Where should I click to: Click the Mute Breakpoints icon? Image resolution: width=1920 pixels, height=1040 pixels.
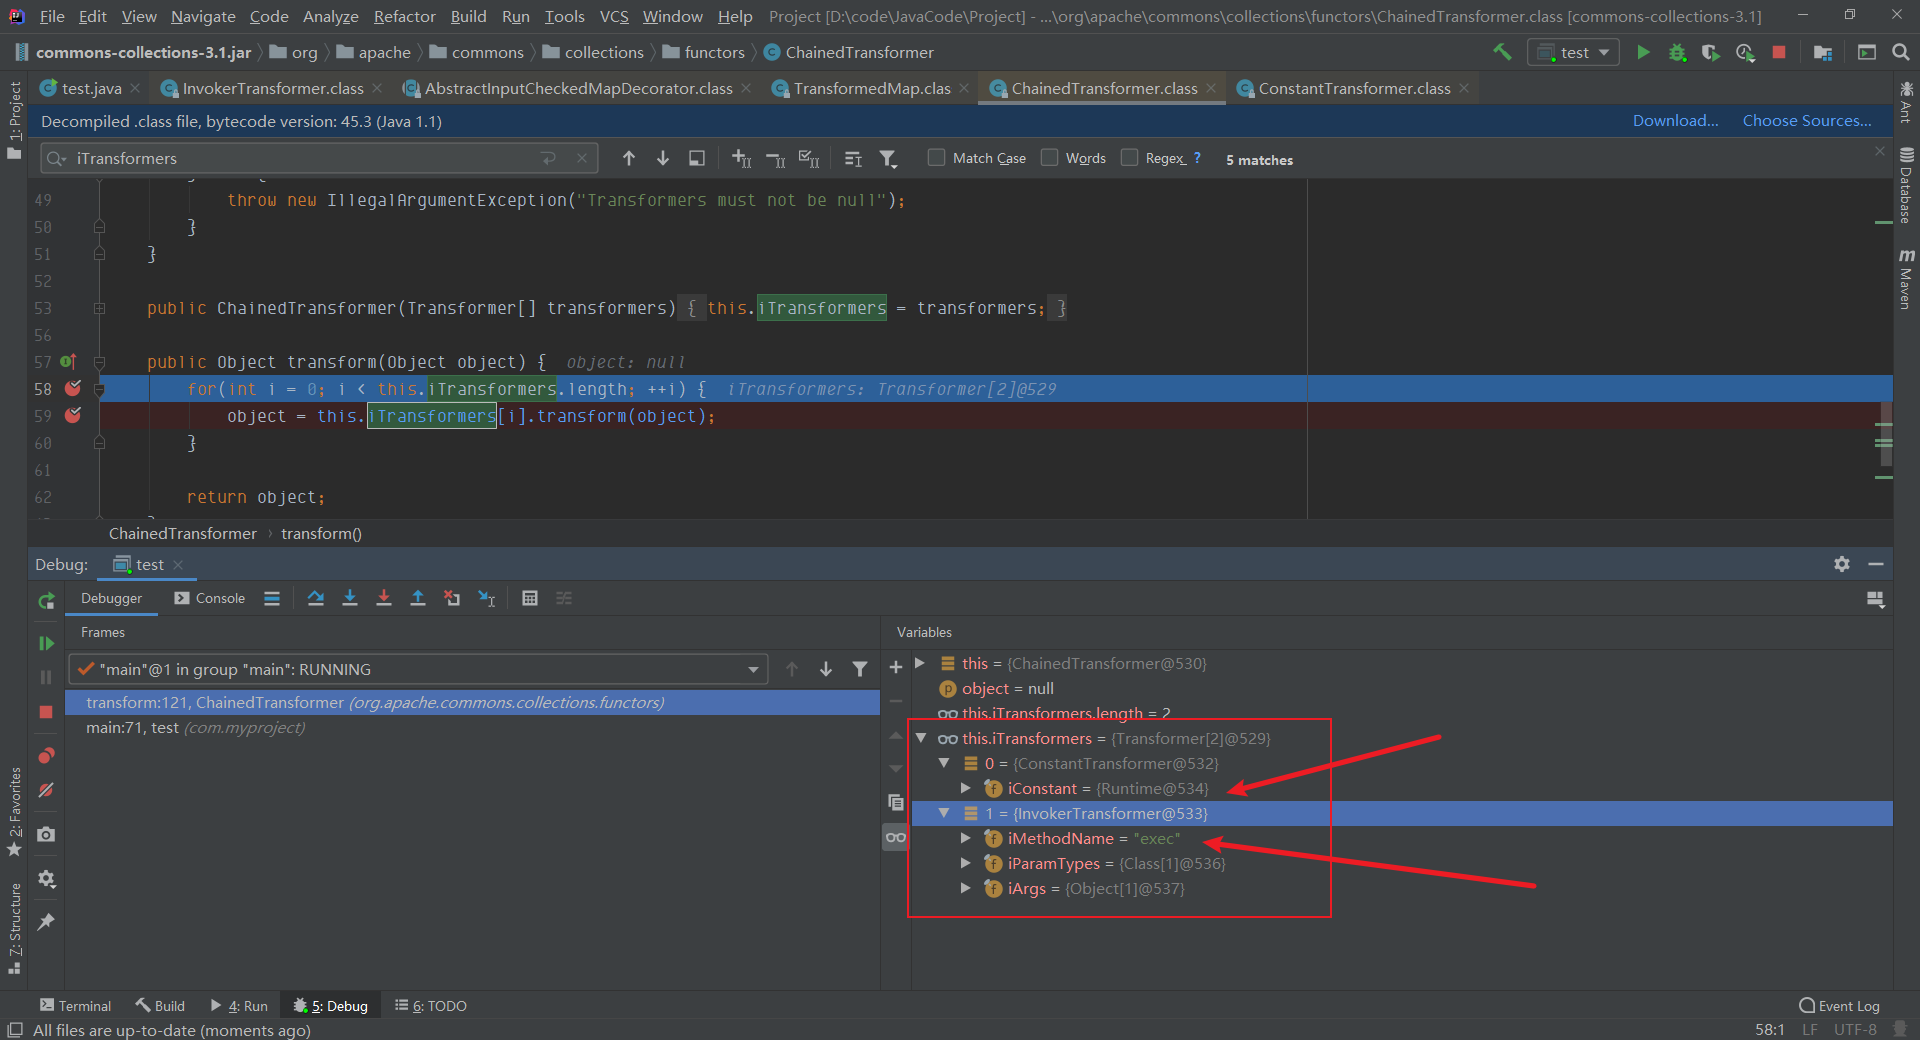(x=46, y=790)
